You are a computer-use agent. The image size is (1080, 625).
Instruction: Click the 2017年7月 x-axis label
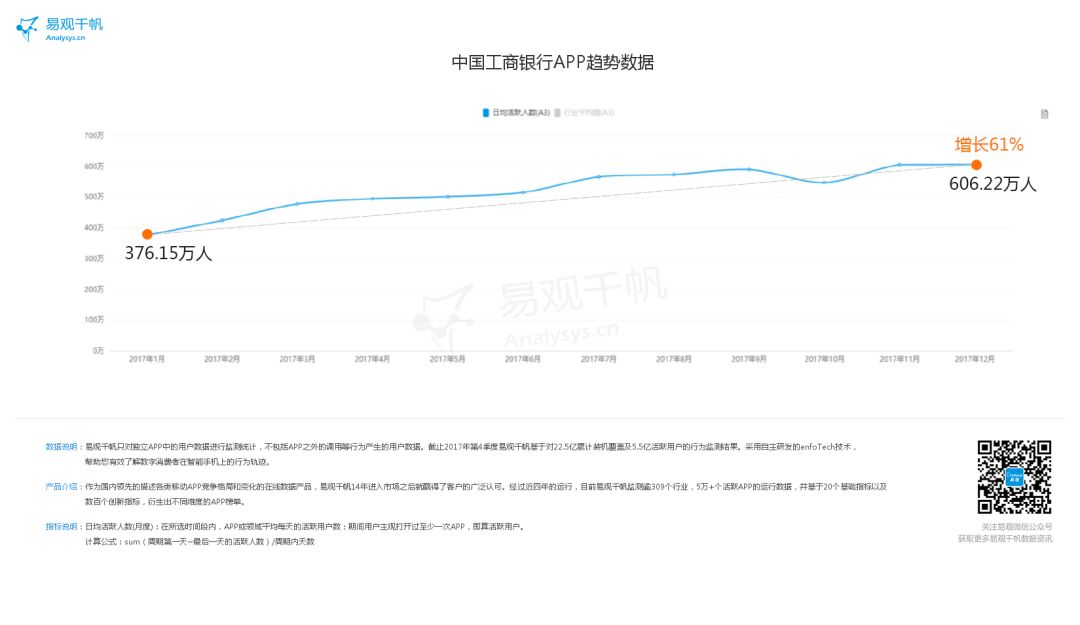coord(598,359)
